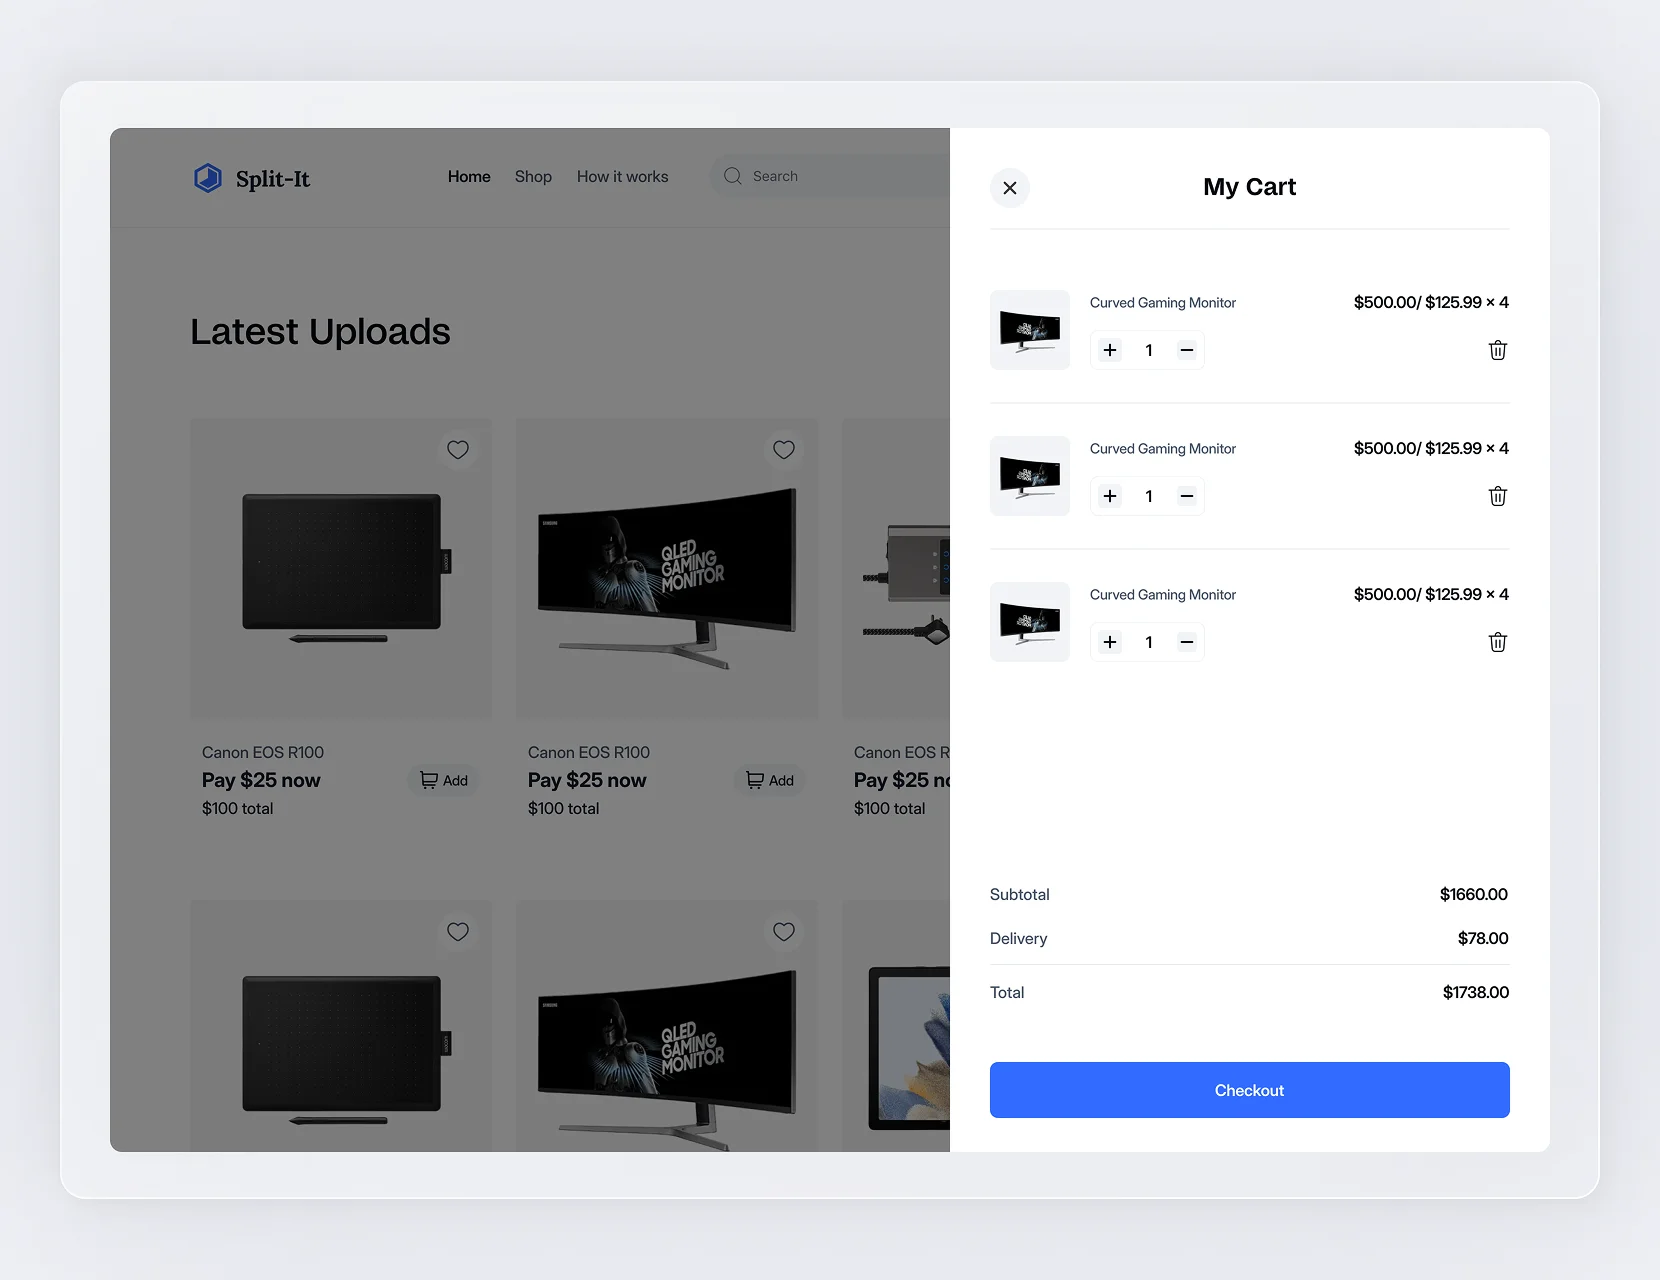Open the bottom-row drawing tablet product image
The height and width of the screenshot is (1280, 1660).
(x=341, y=1026)
